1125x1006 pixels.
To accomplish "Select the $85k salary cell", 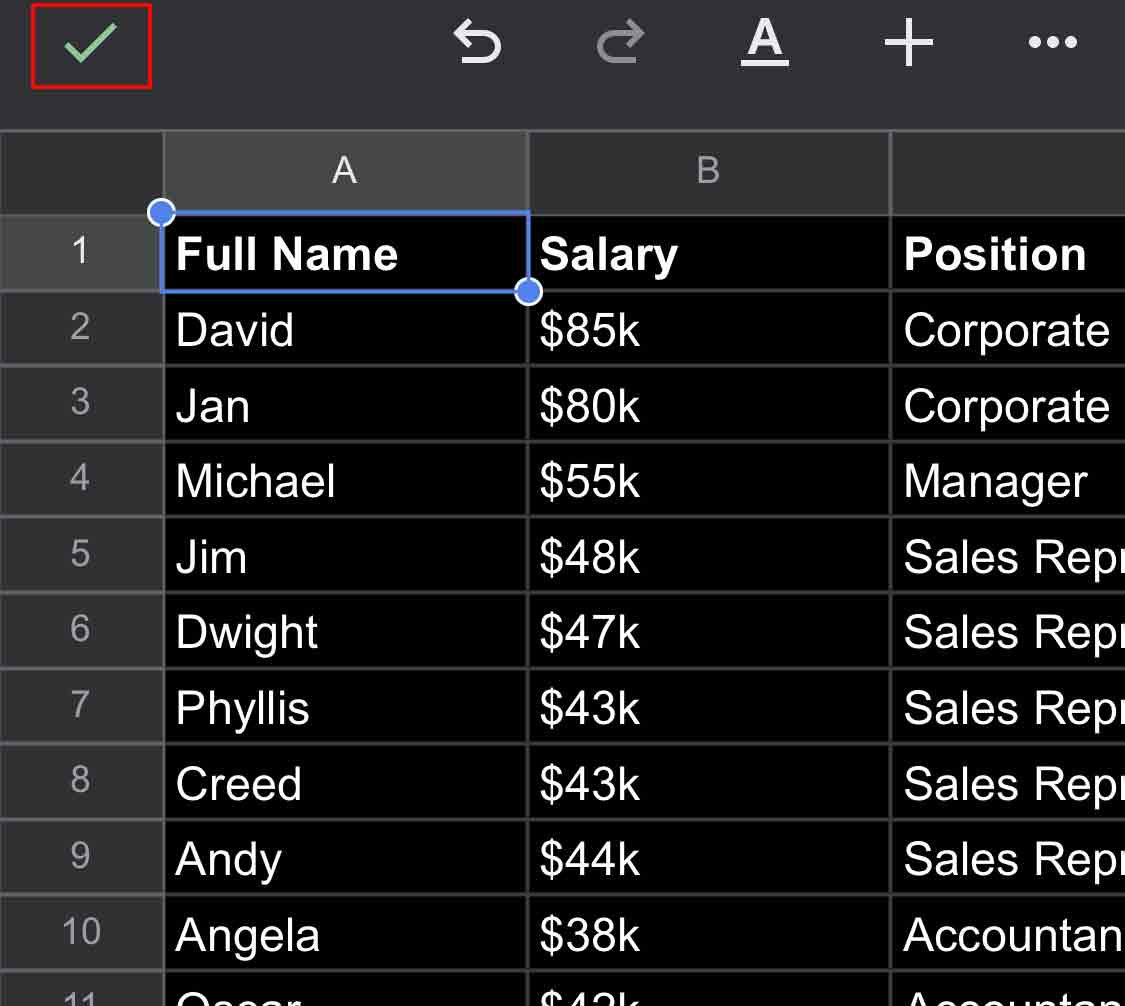I will [708, 330].
